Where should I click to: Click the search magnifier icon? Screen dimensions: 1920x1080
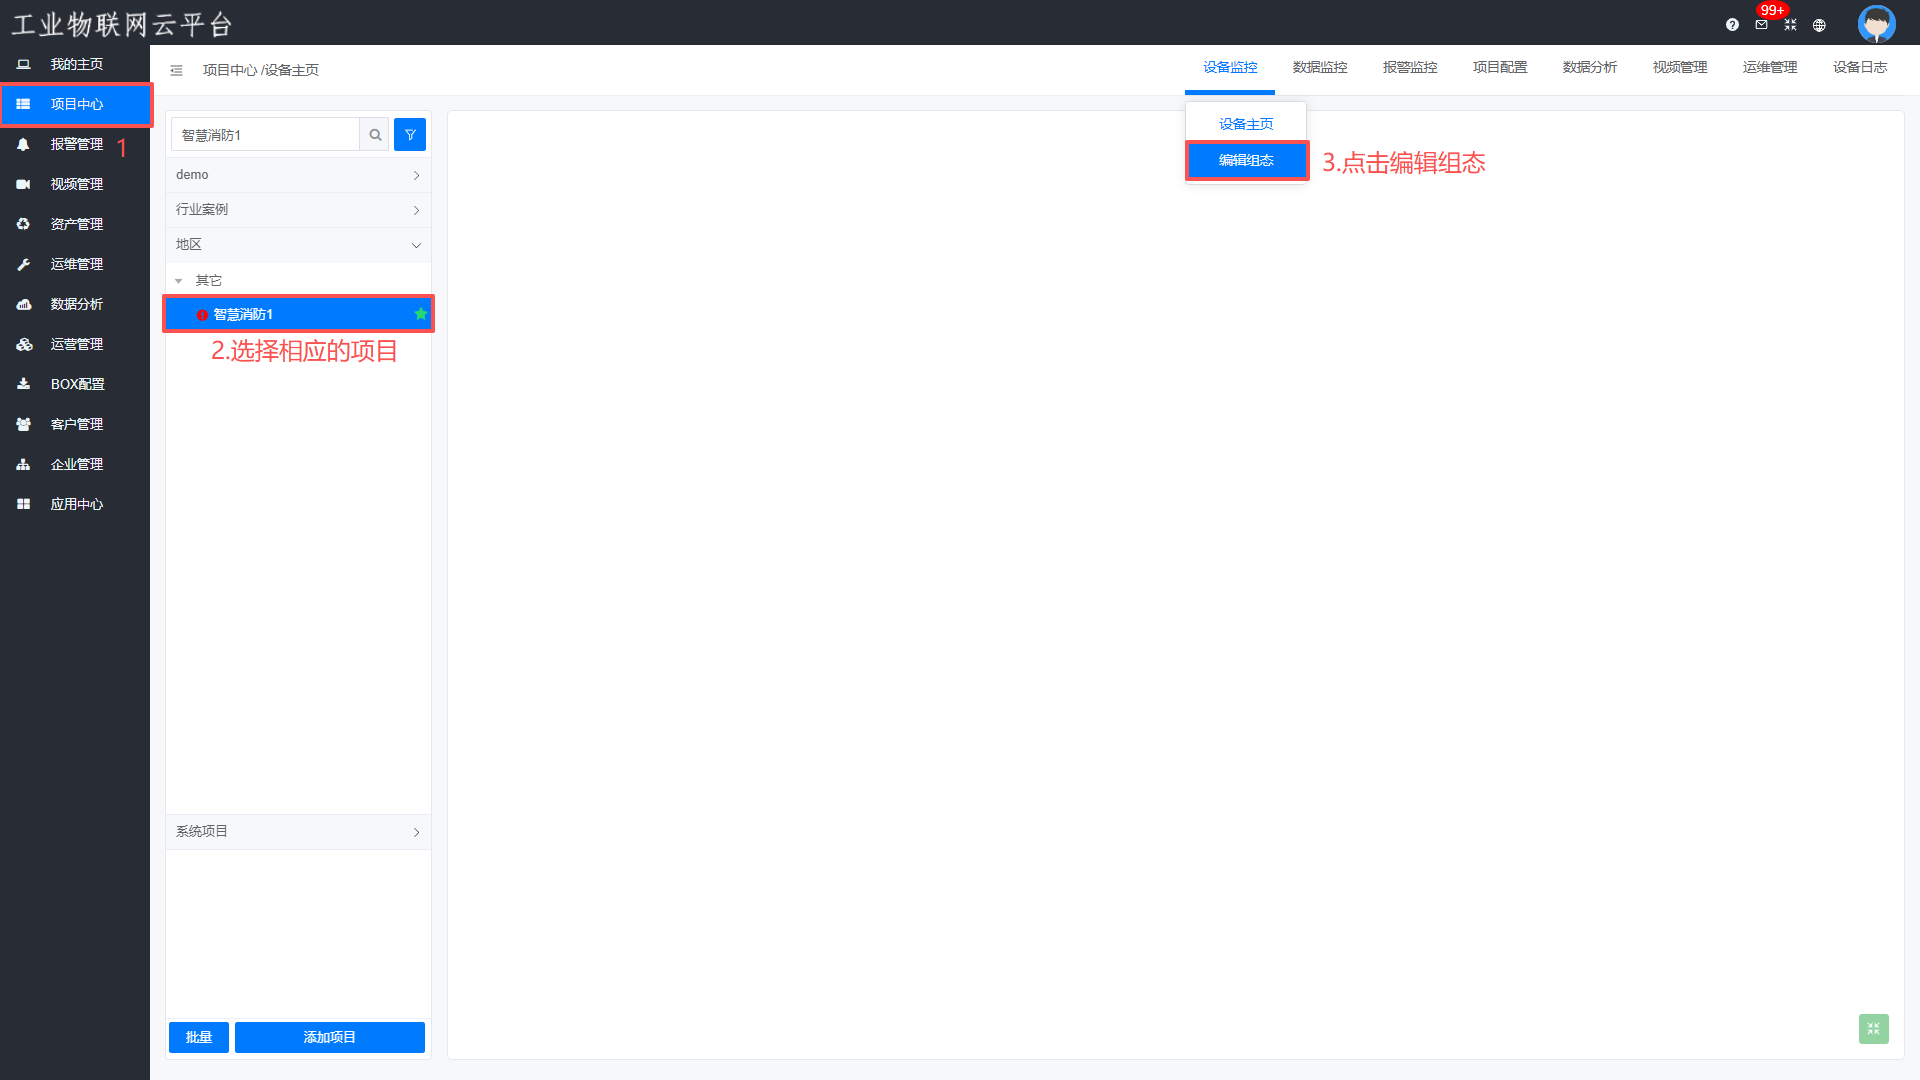(375, 135)
